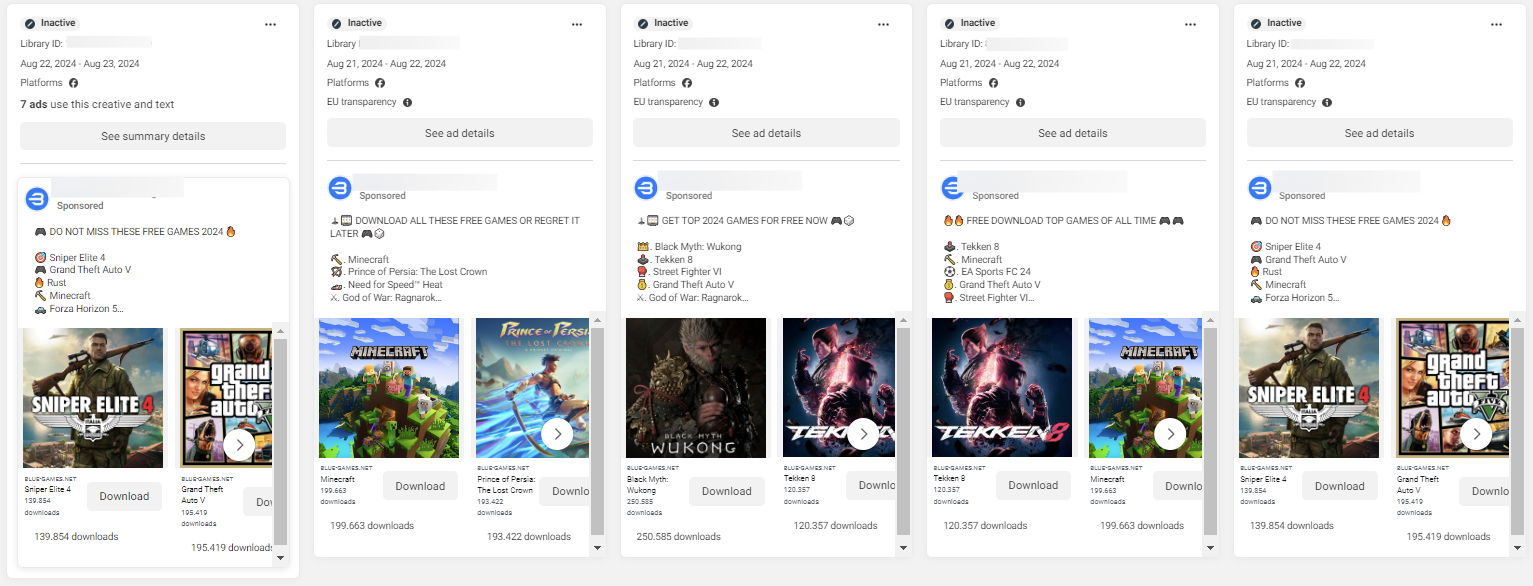Open three-dot menu on the Aug 21 'DO NOT MISS' ad
Image resolution: width=1533 pixels, height=586 pixels.
click(x=1497, y=24)
